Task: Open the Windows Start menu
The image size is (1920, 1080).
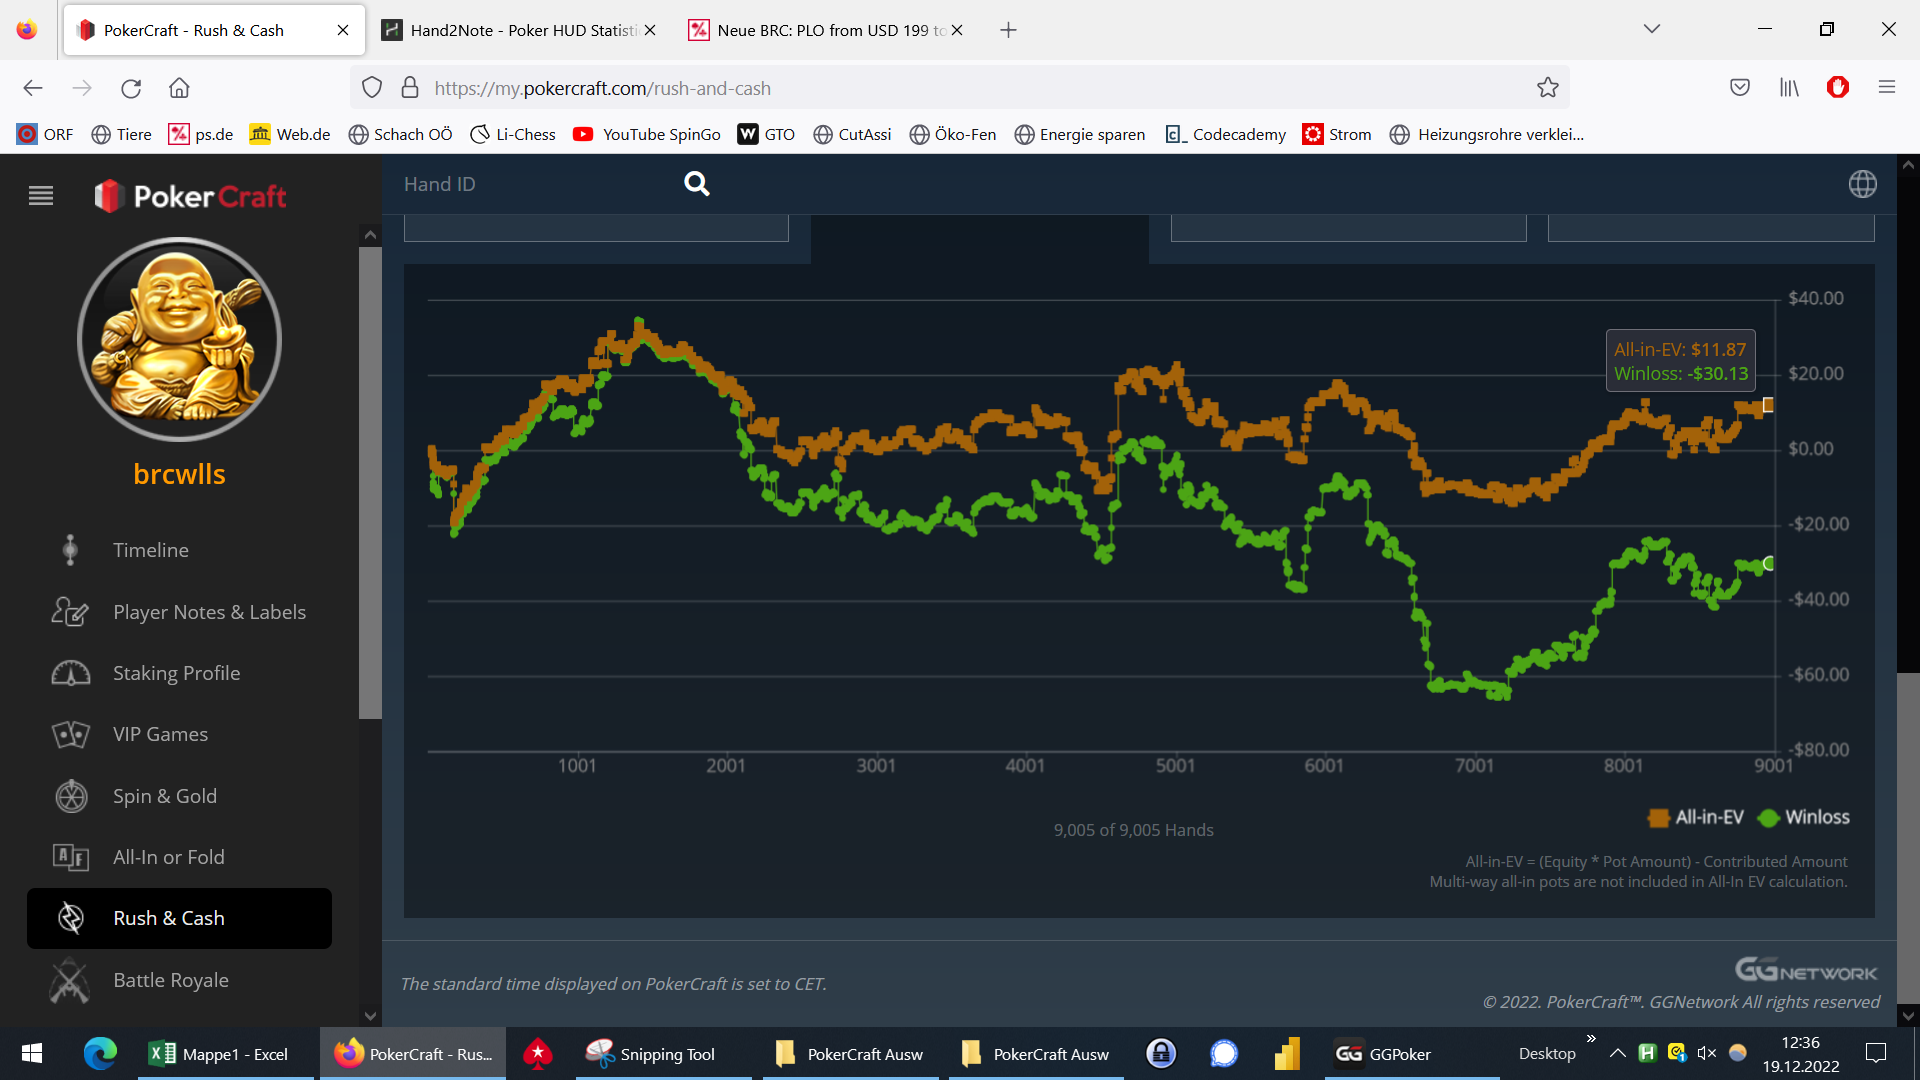Action: pos(32,1053)
